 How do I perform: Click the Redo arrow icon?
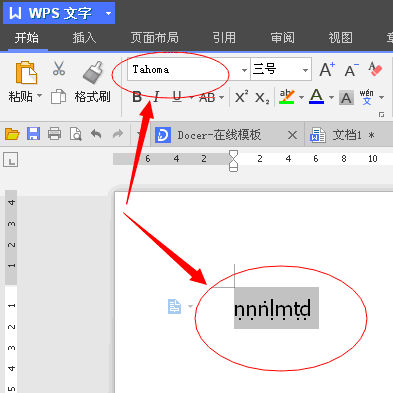pos(118,134)
